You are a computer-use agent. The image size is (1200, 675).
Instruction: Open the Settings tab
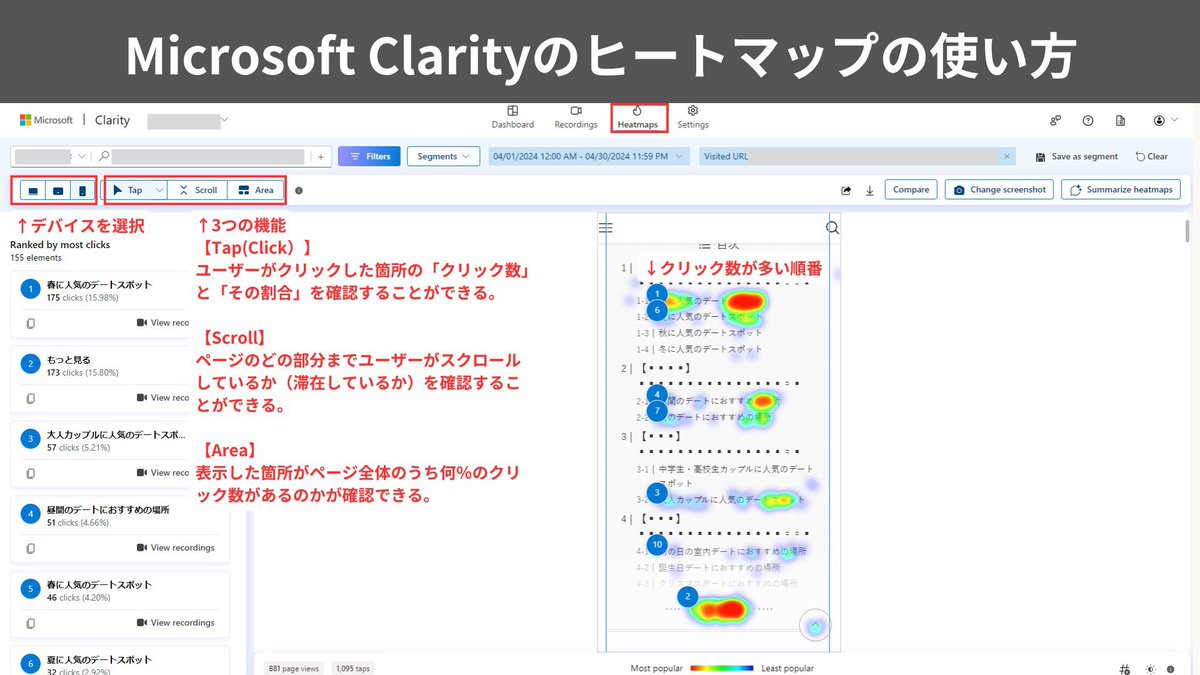[693, 117]
